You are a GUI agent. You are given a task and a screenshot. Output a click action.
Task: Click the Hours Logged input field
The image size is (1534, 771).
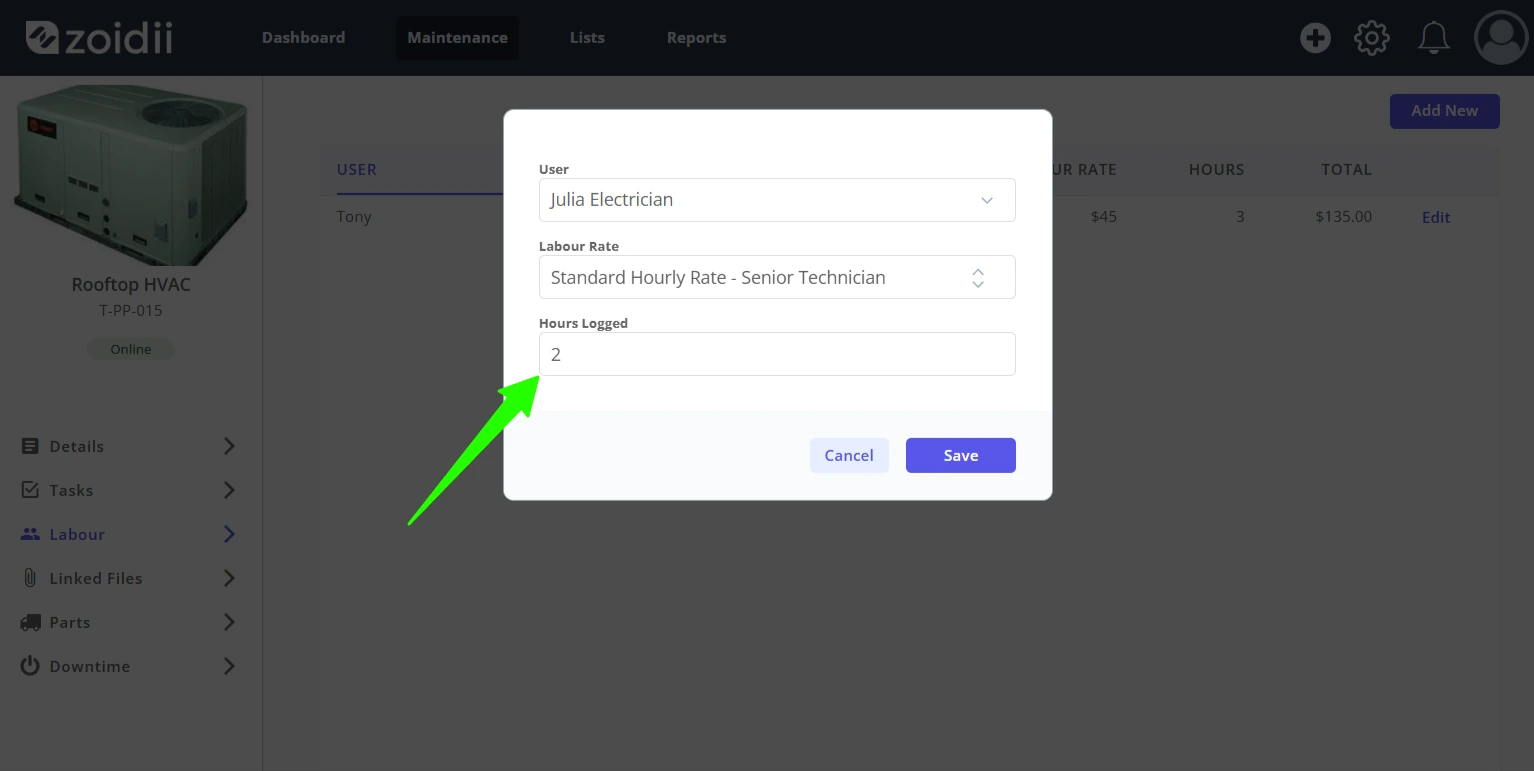pyautogui.click(x=777, y=354)
